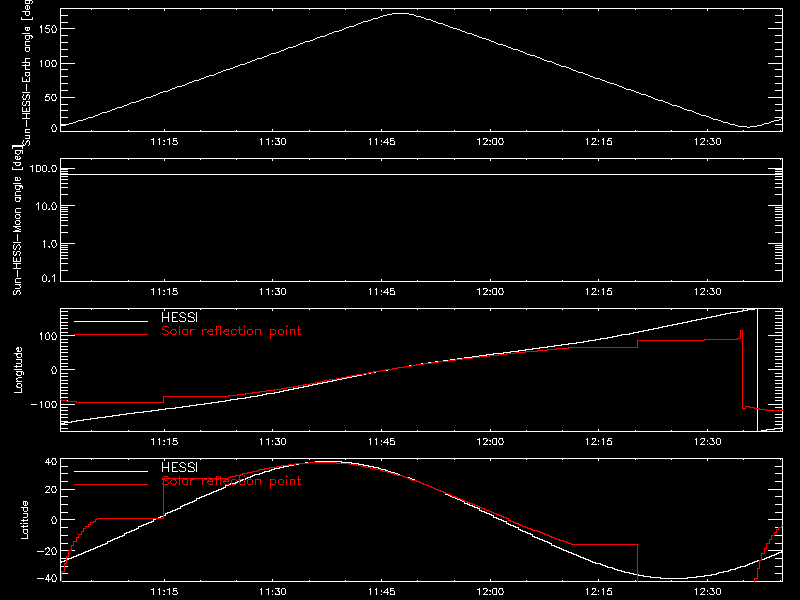Image resolution: width=800 pixels, height=600 pixels.
Task: Click 12:15 label under Latitude plot
Action: (x=599, y=592)
